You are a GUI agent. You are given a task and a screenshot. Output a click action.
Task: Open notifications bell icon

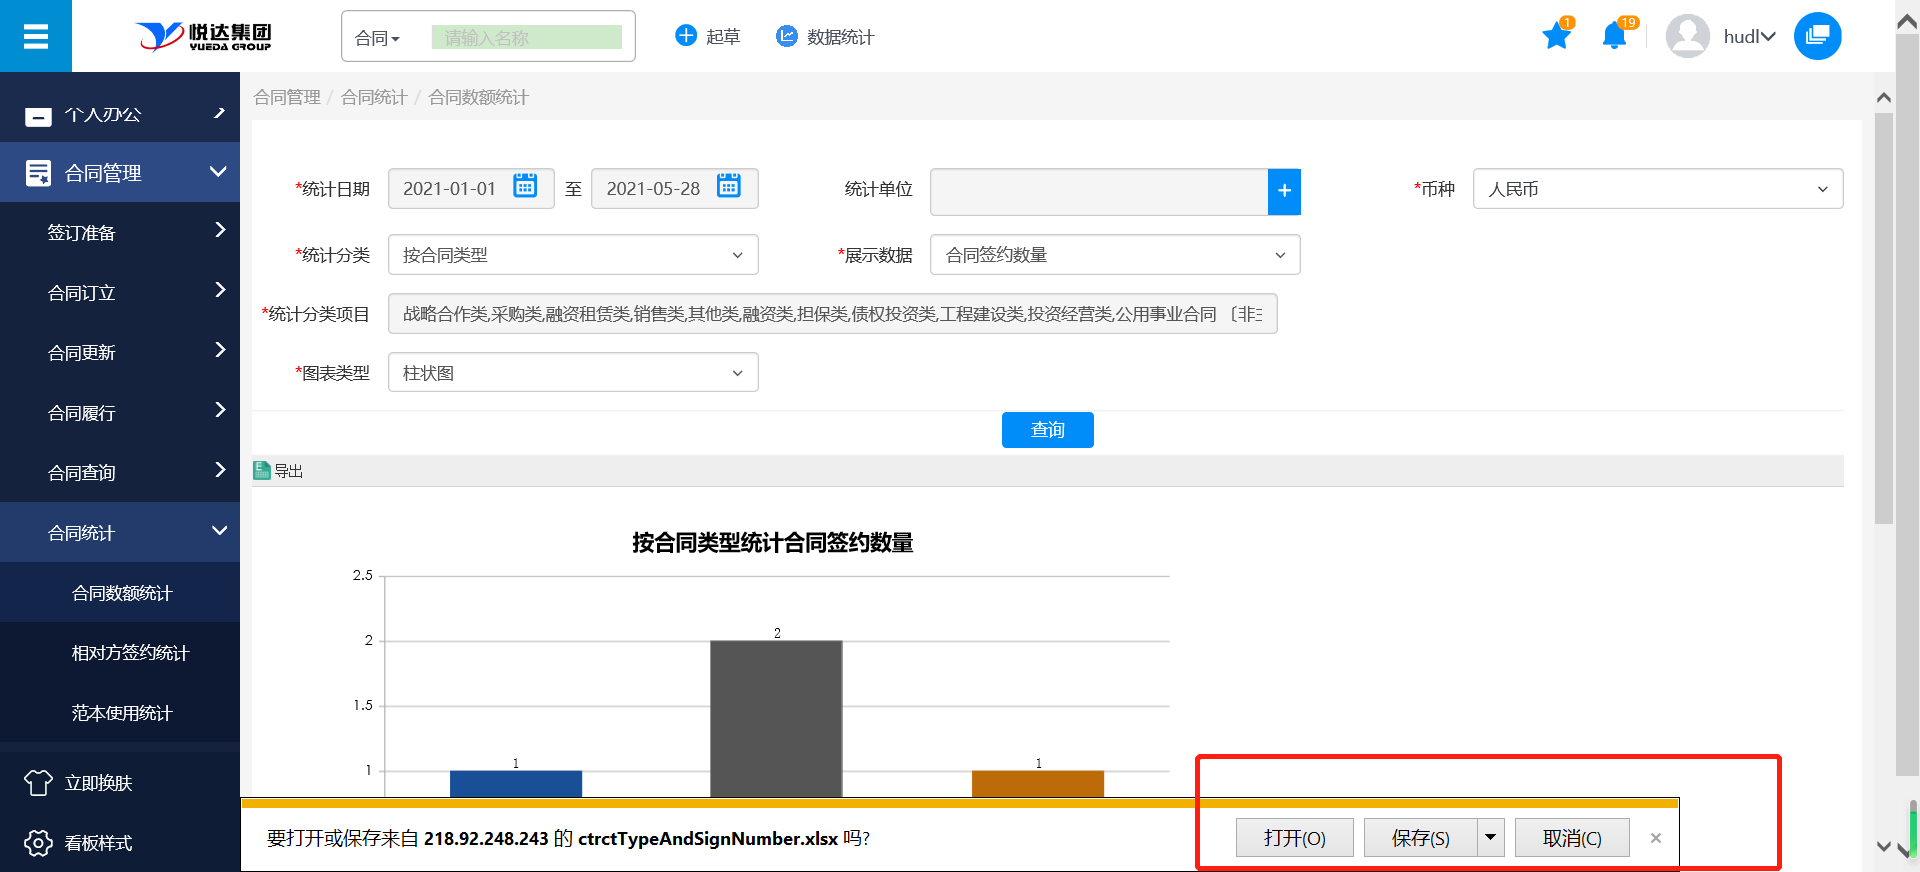point(1614,37)
